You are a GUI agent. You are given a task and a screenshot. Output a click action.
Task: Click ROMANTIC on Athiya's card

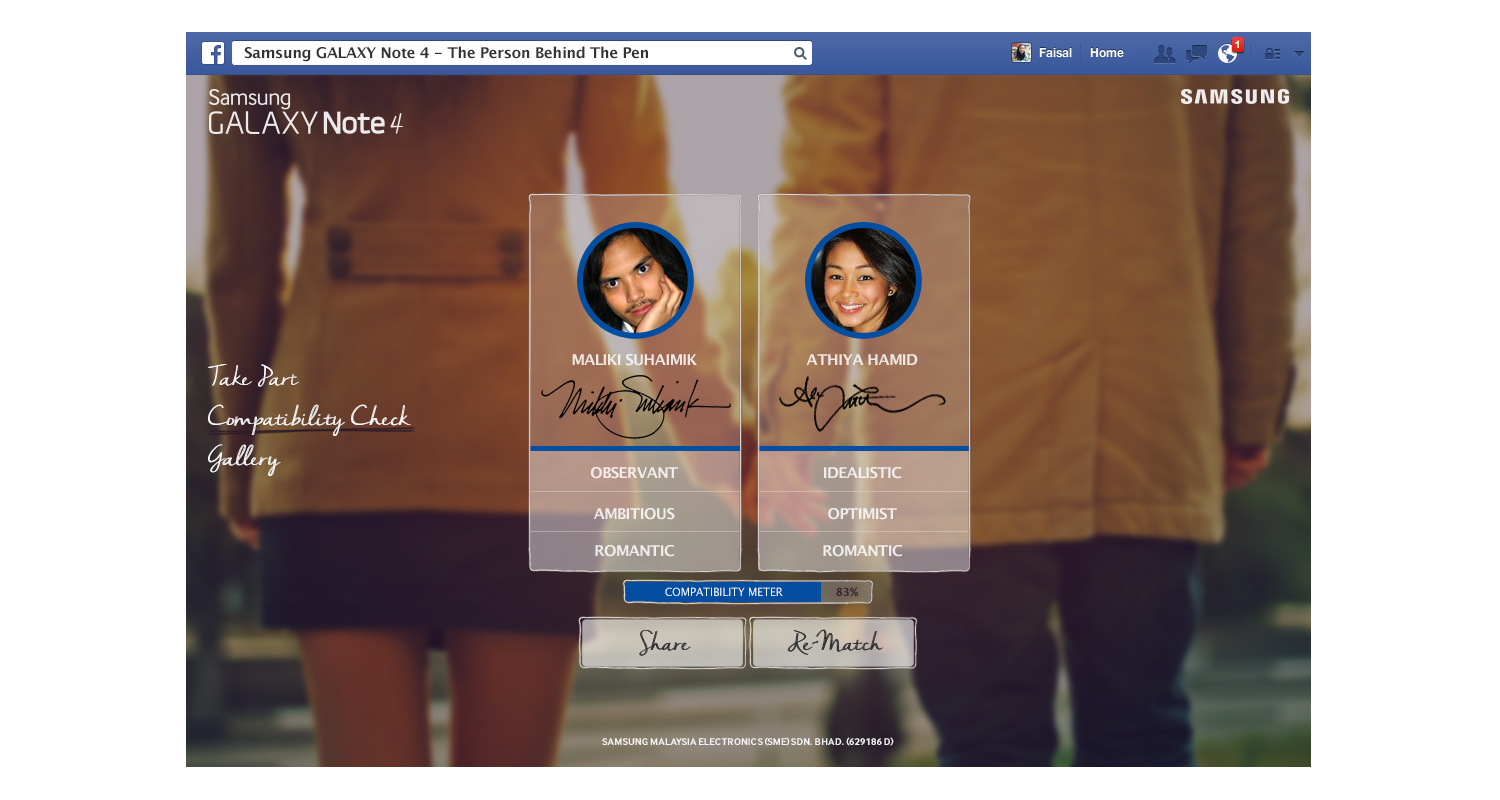pos(862,551)
